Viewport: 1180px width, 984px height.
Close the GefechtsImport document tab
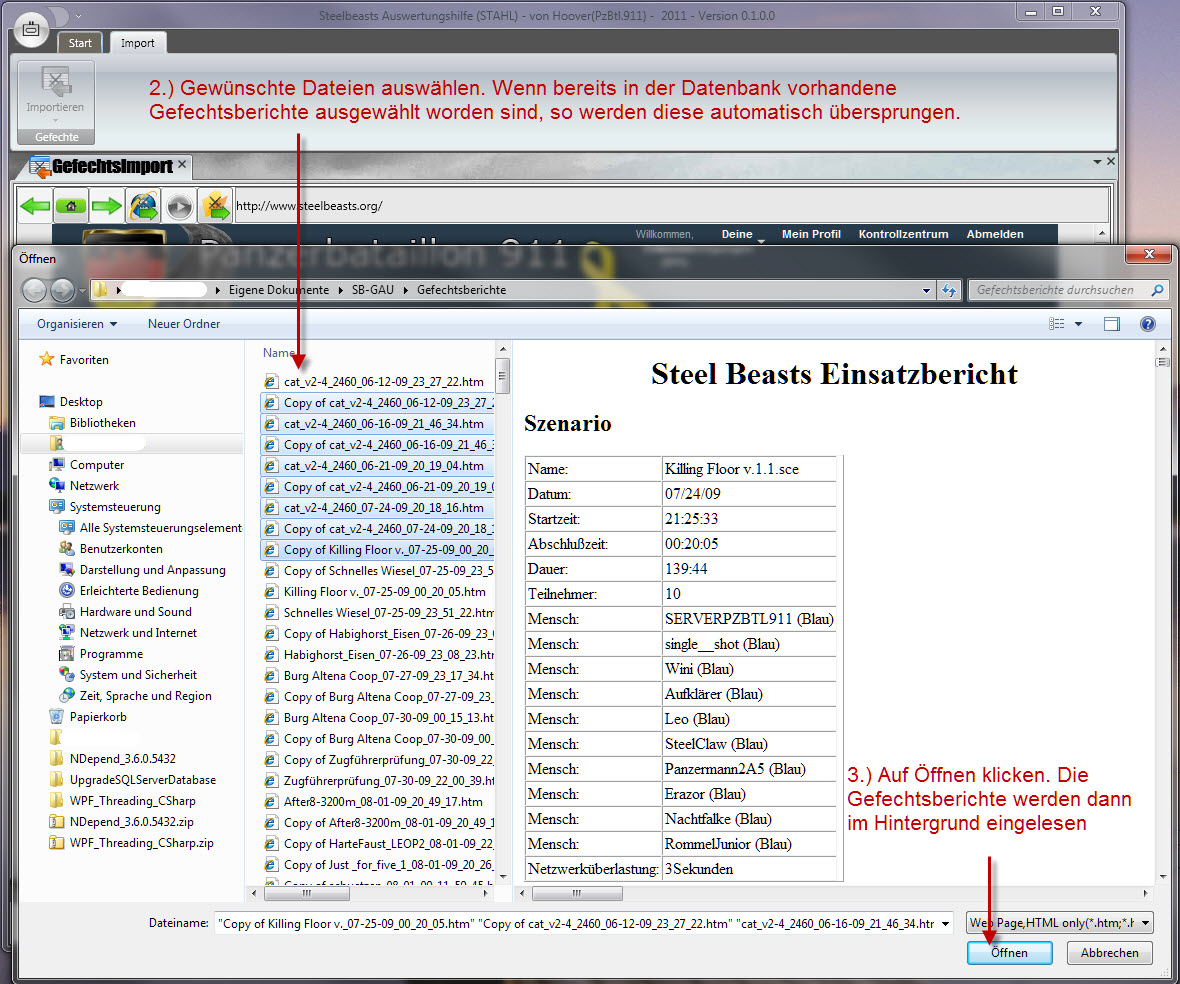click(x=182, y=165)
